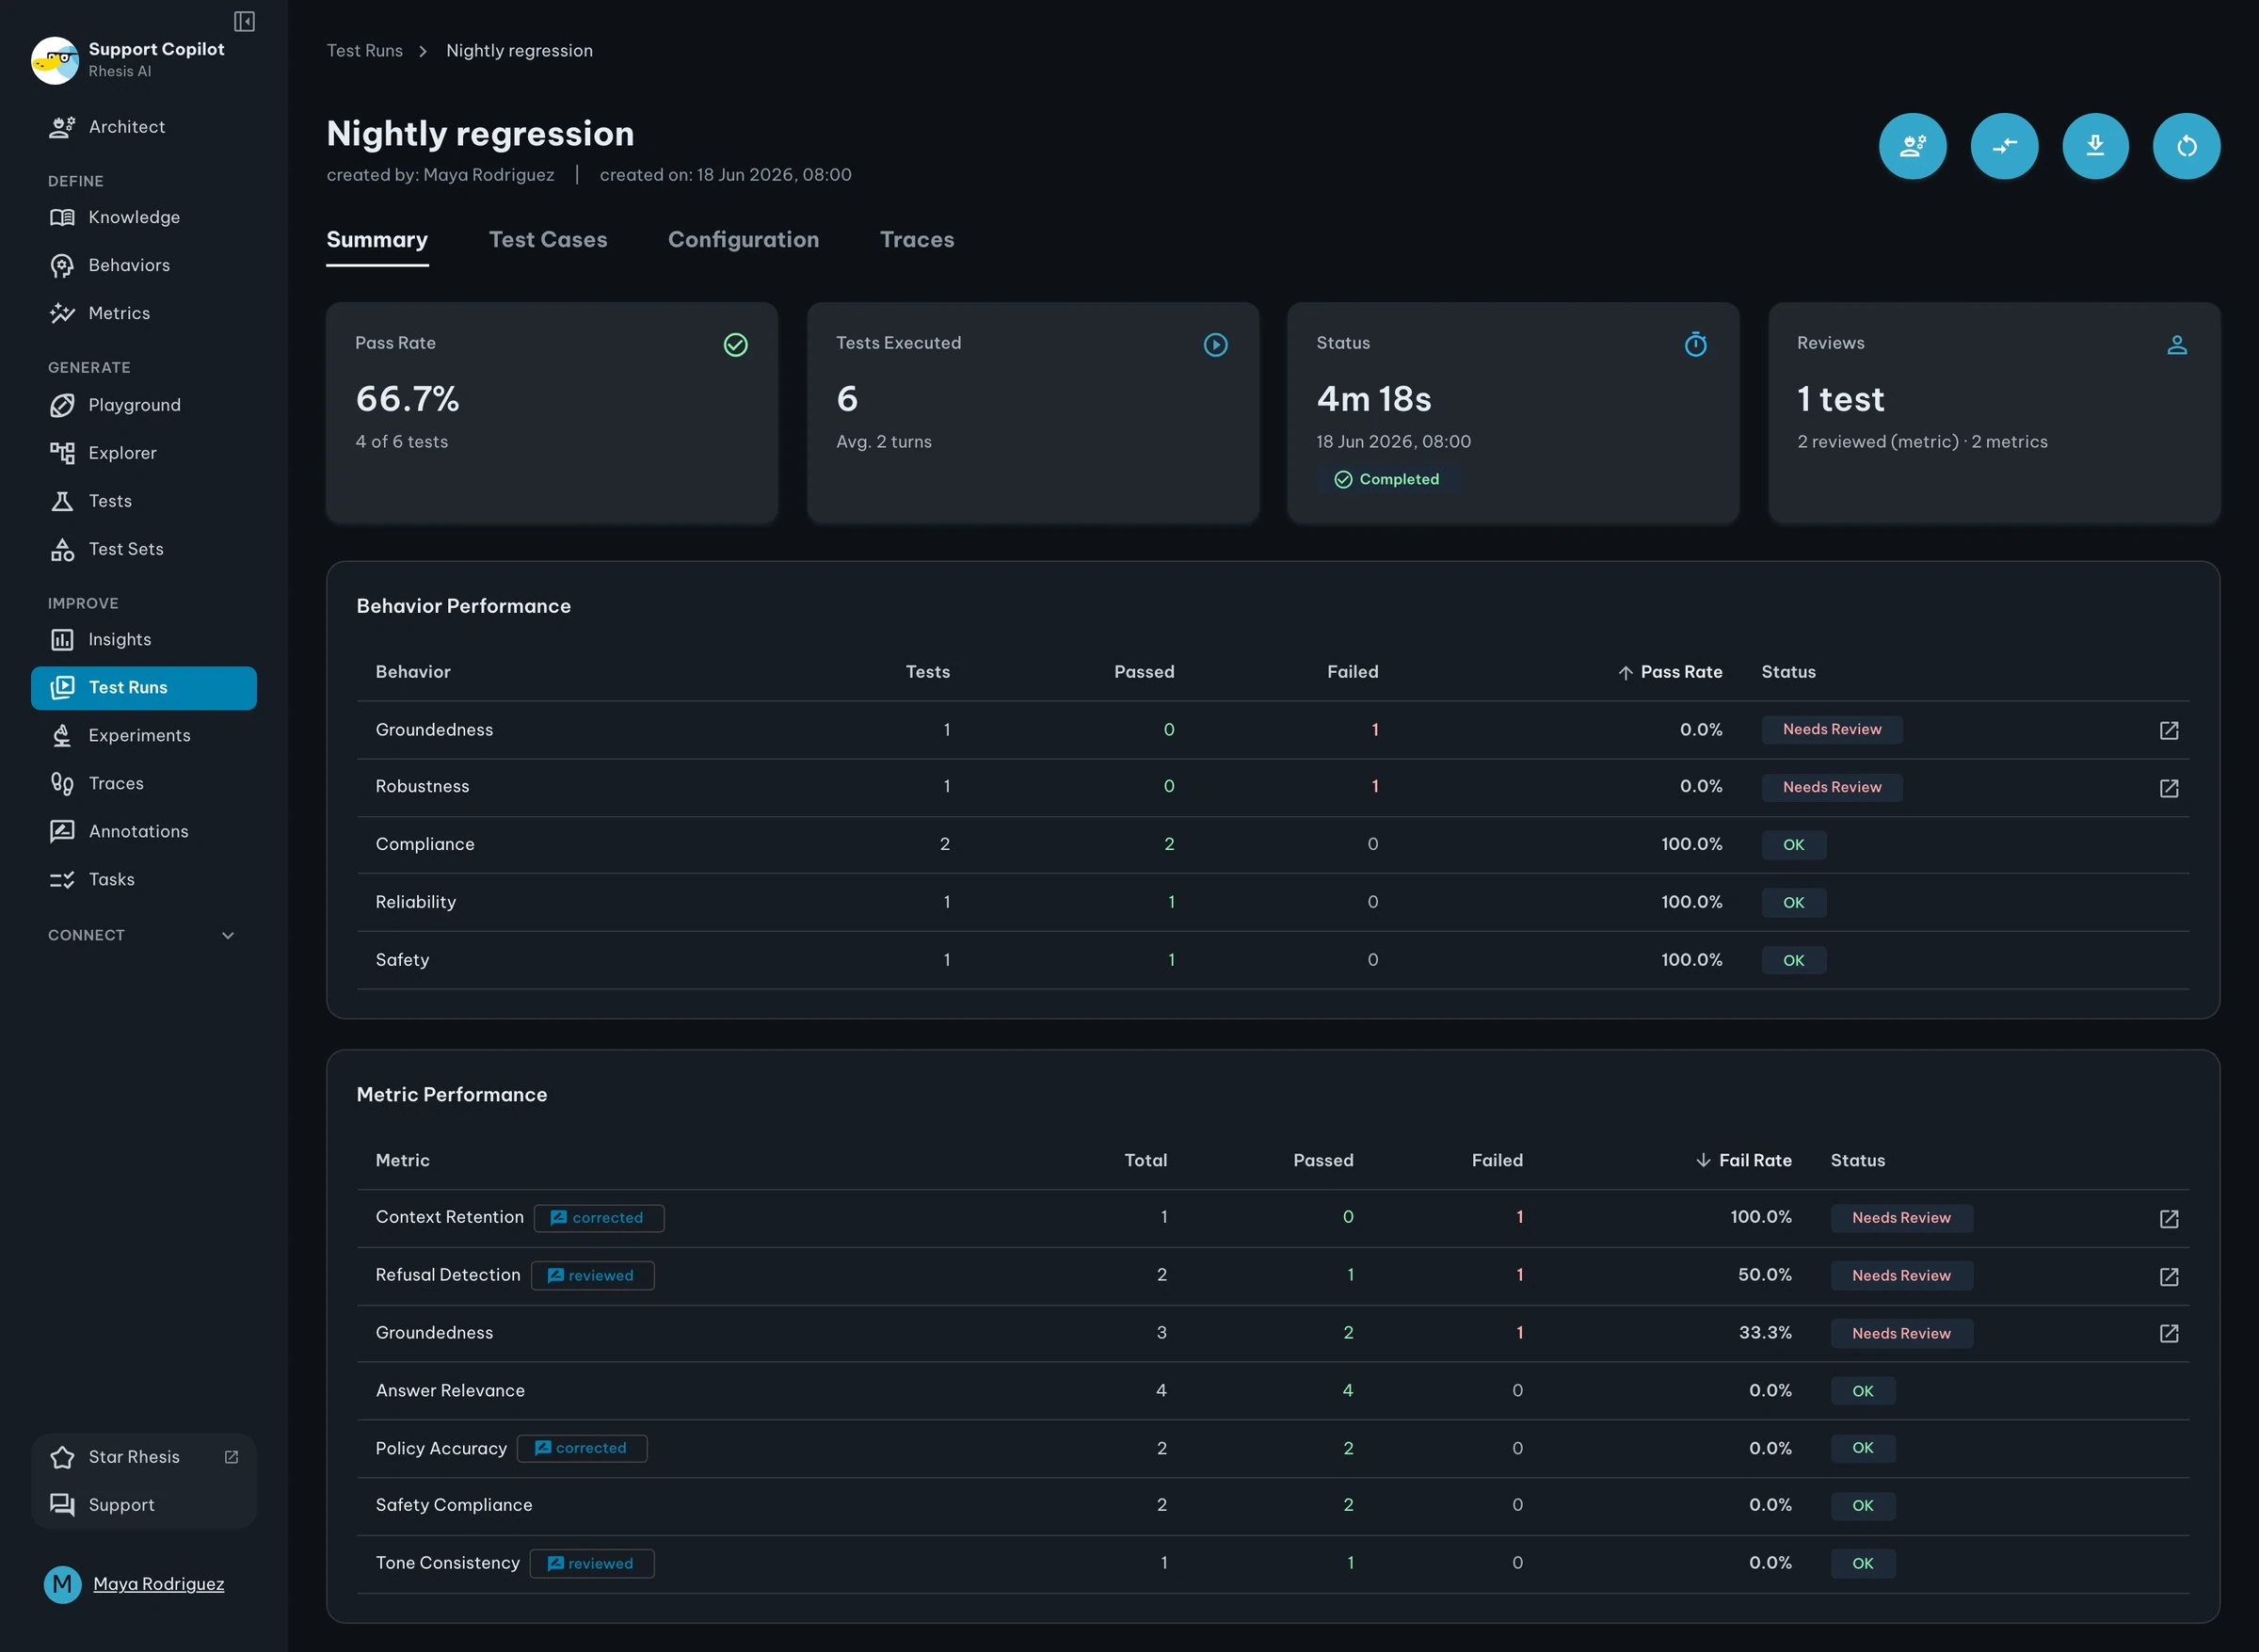Open Metrics in the sidebar
2259x1652 pixels.
click(143, 313)
